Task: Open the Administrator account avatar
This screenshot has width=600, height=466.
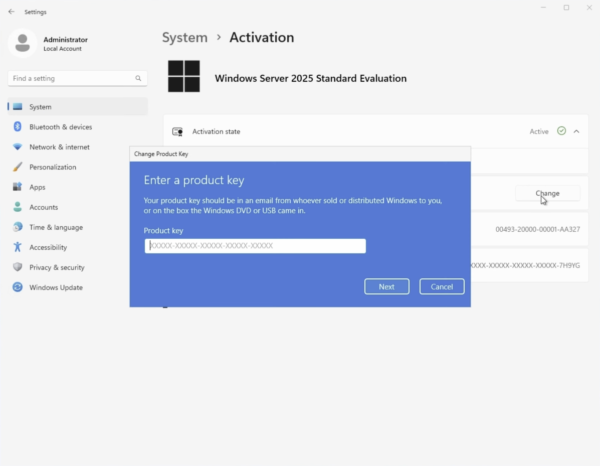Action: (x=23, y=43)
